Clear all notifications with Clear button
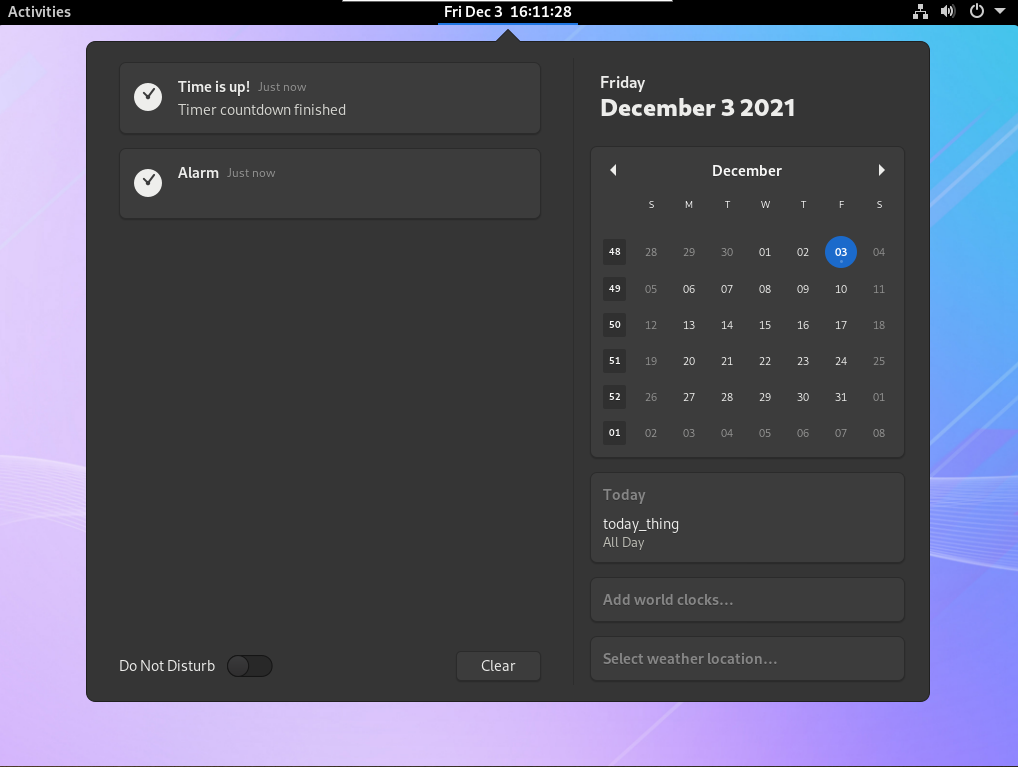 pyautogui.click(x=498, y=666)
